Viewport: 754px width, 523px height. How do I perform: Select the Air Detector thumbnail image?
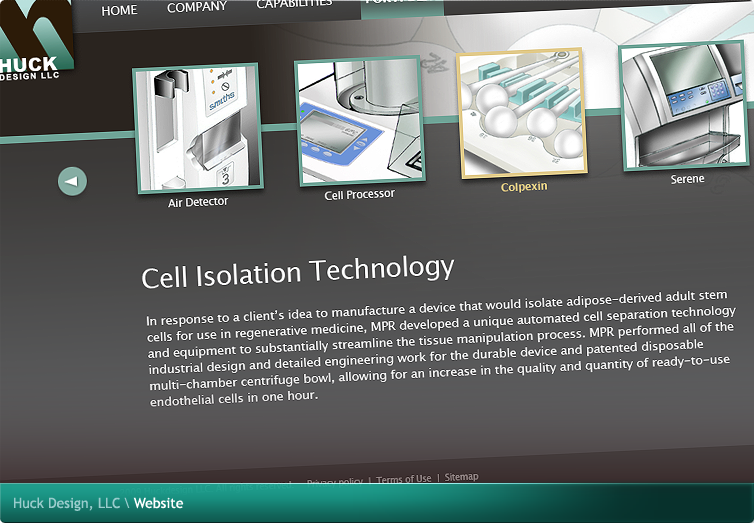coord(197,128)
